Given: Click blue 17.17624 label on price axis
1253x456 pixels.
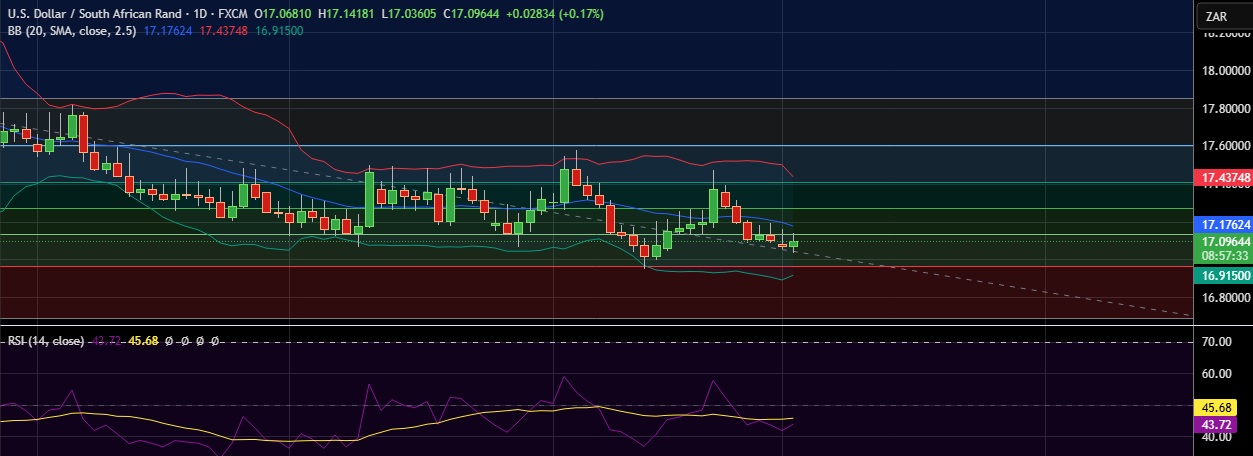Looking at the screenshot, I should (x=1222, y=225).
